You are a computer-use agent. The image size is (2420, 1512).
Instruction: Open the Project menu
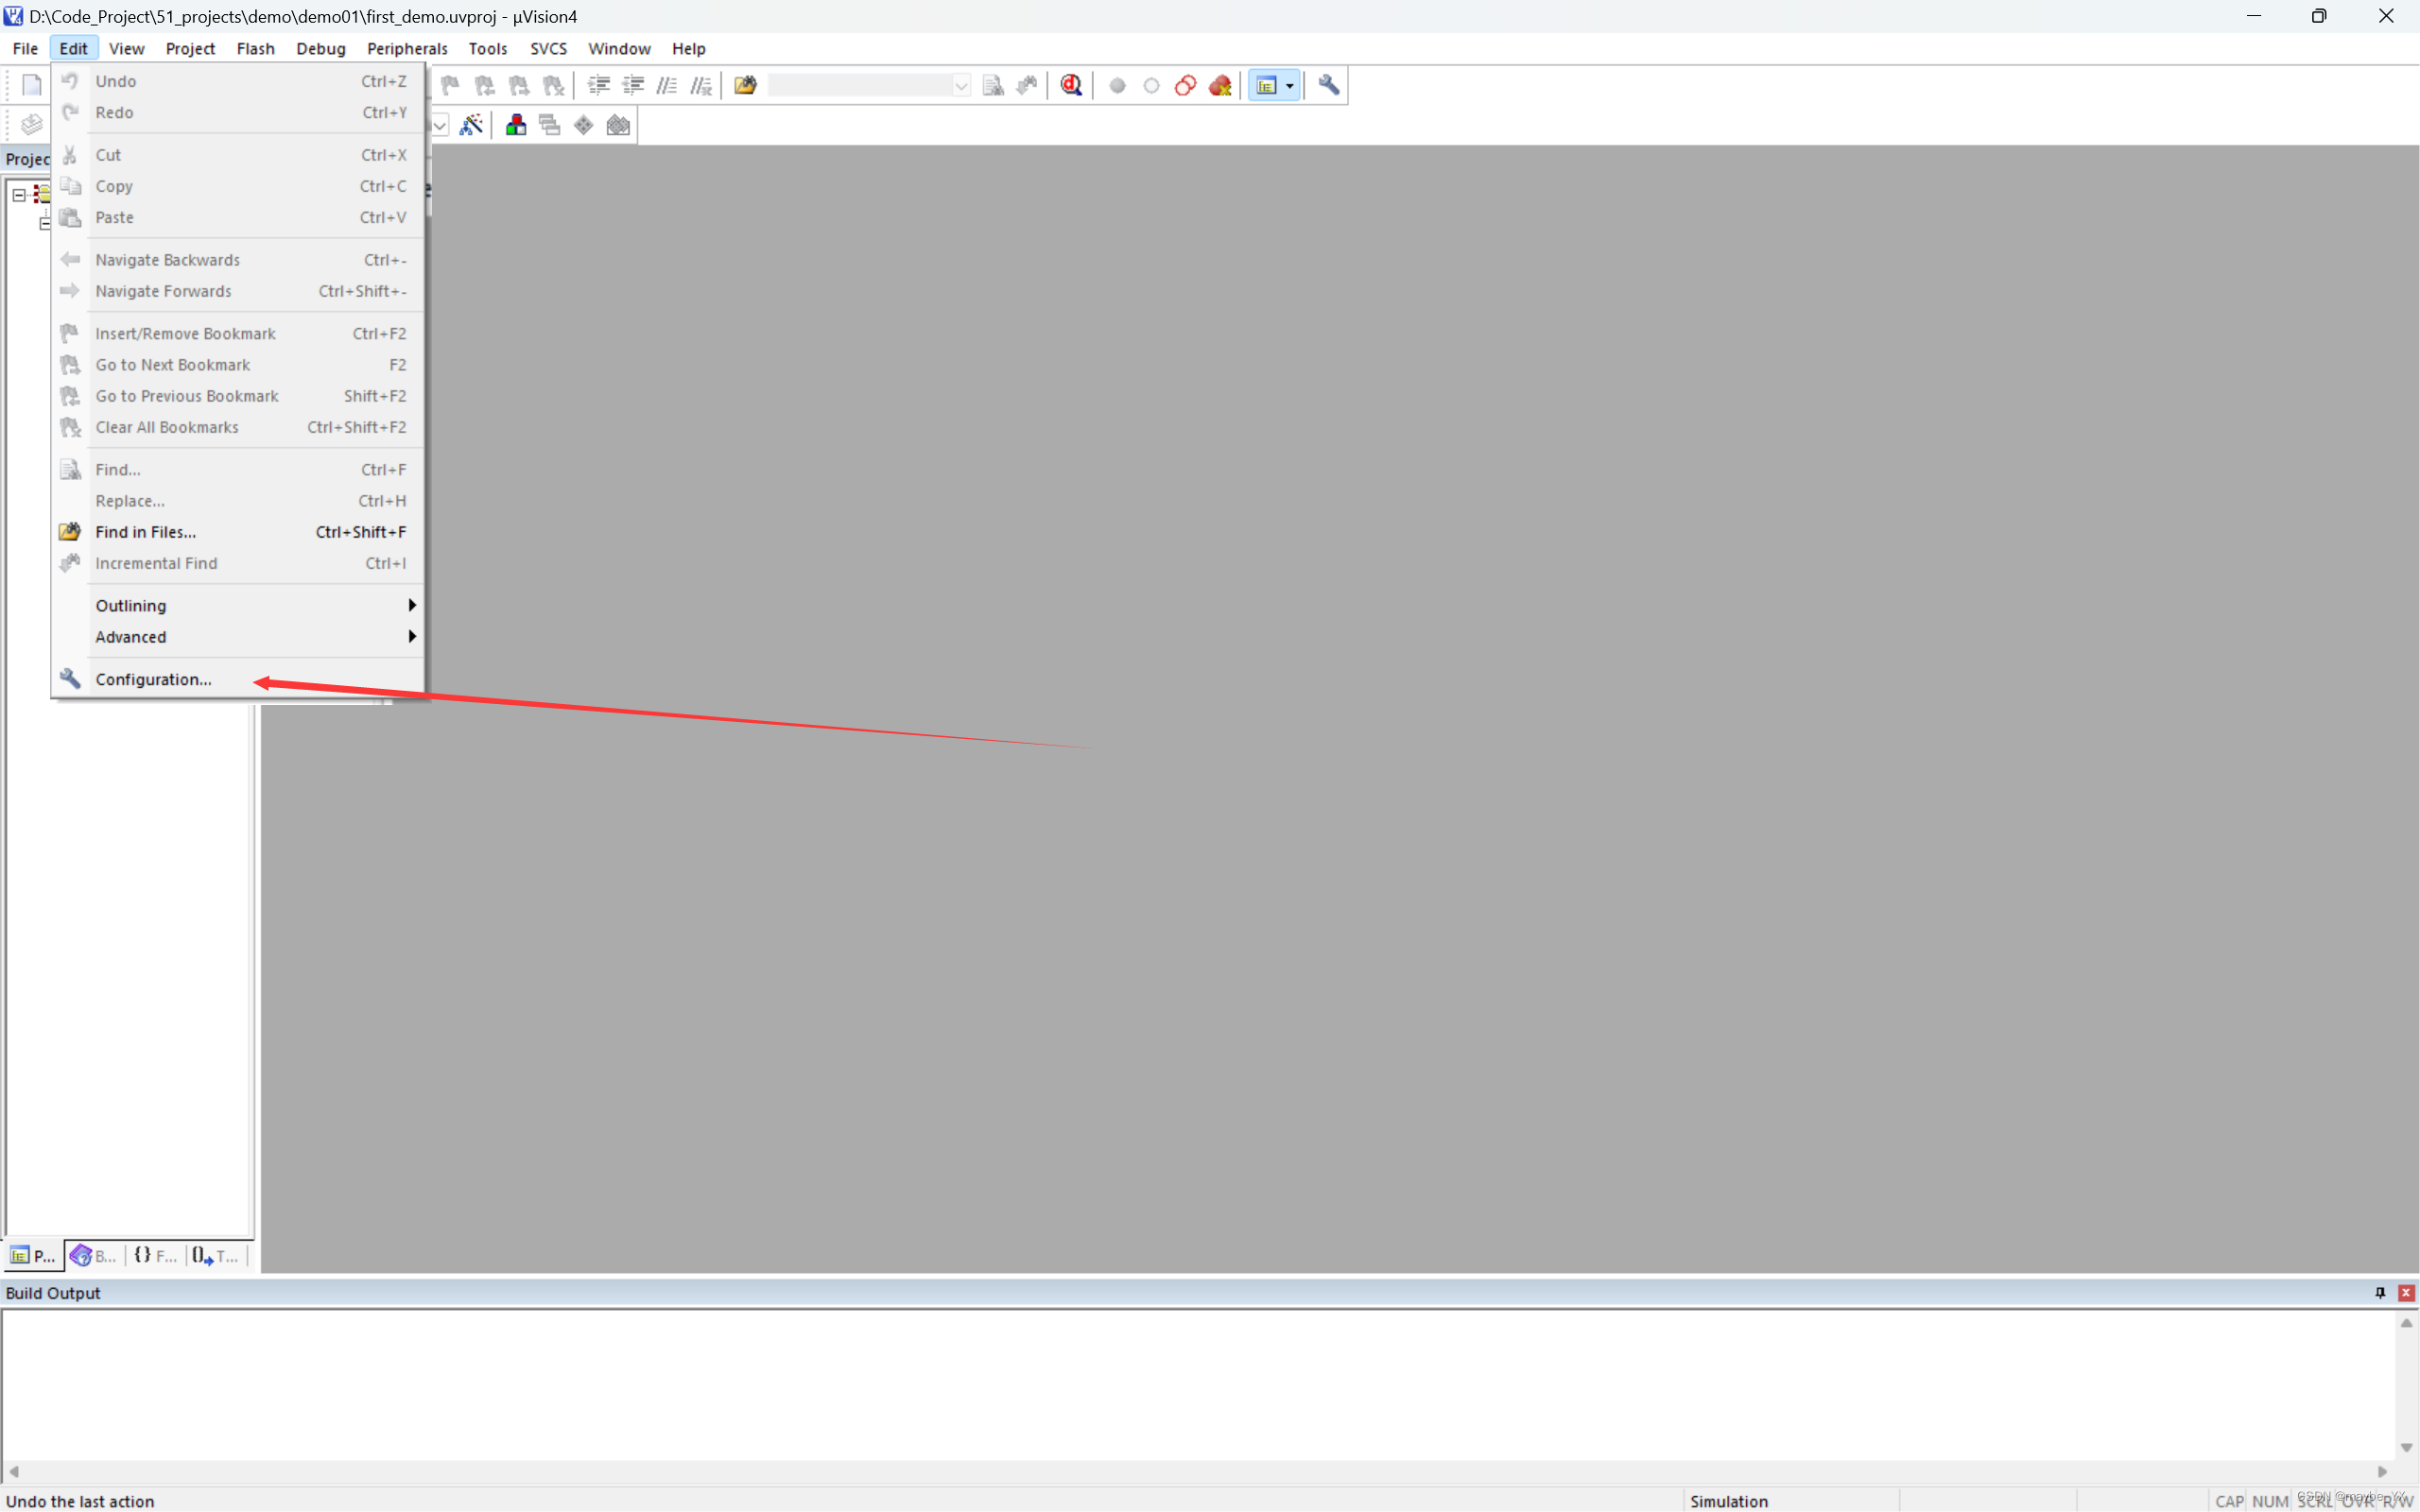[190, 48]
